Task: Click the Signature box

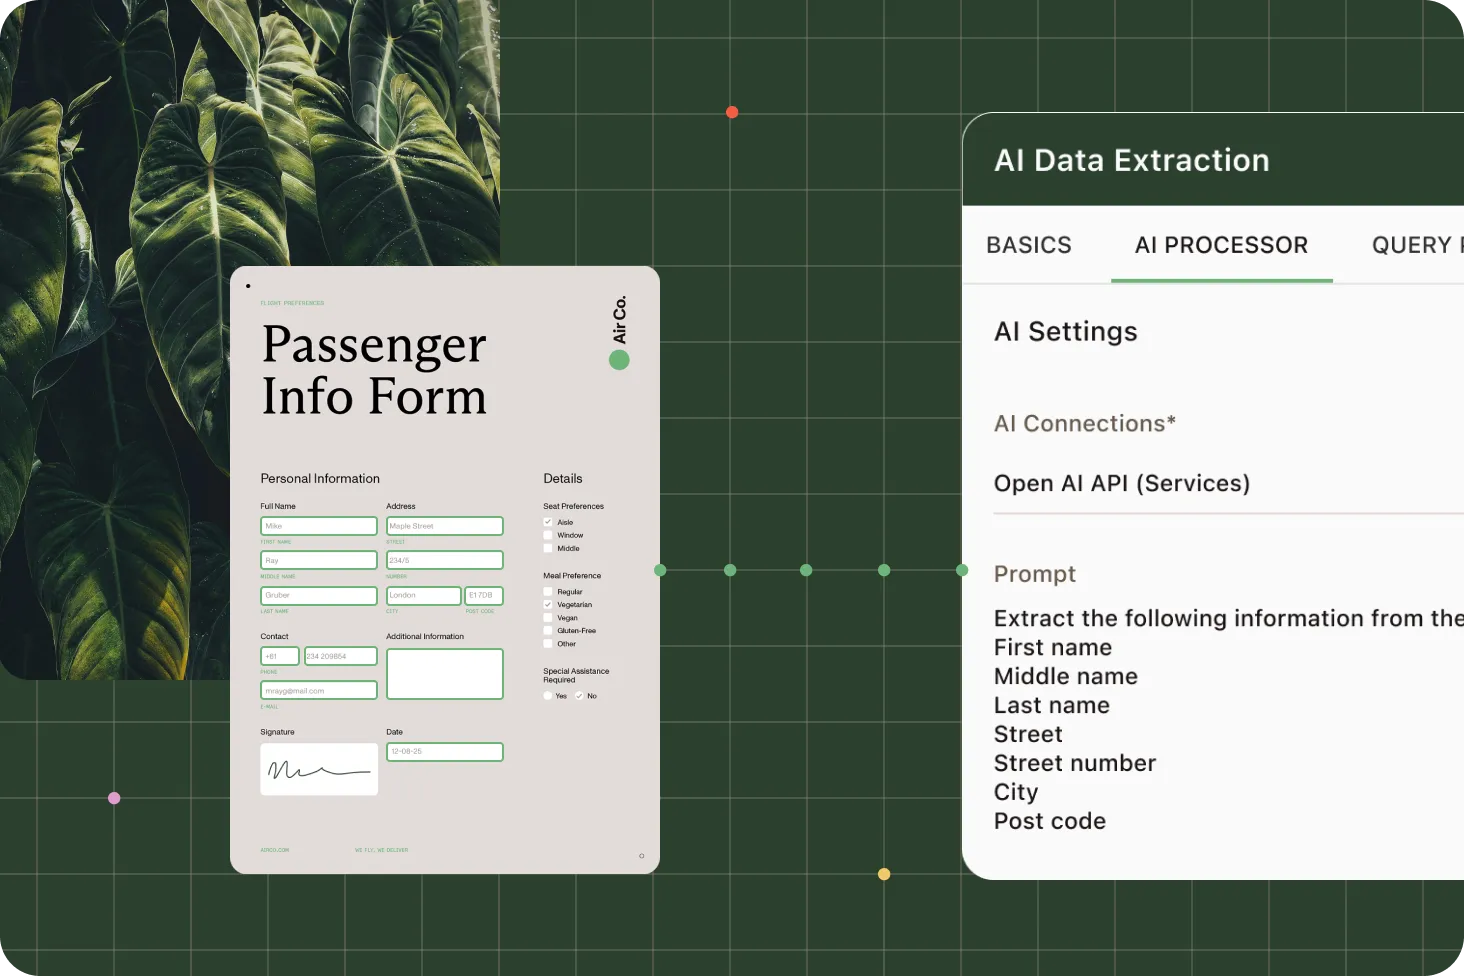Action: coord(319,769)
